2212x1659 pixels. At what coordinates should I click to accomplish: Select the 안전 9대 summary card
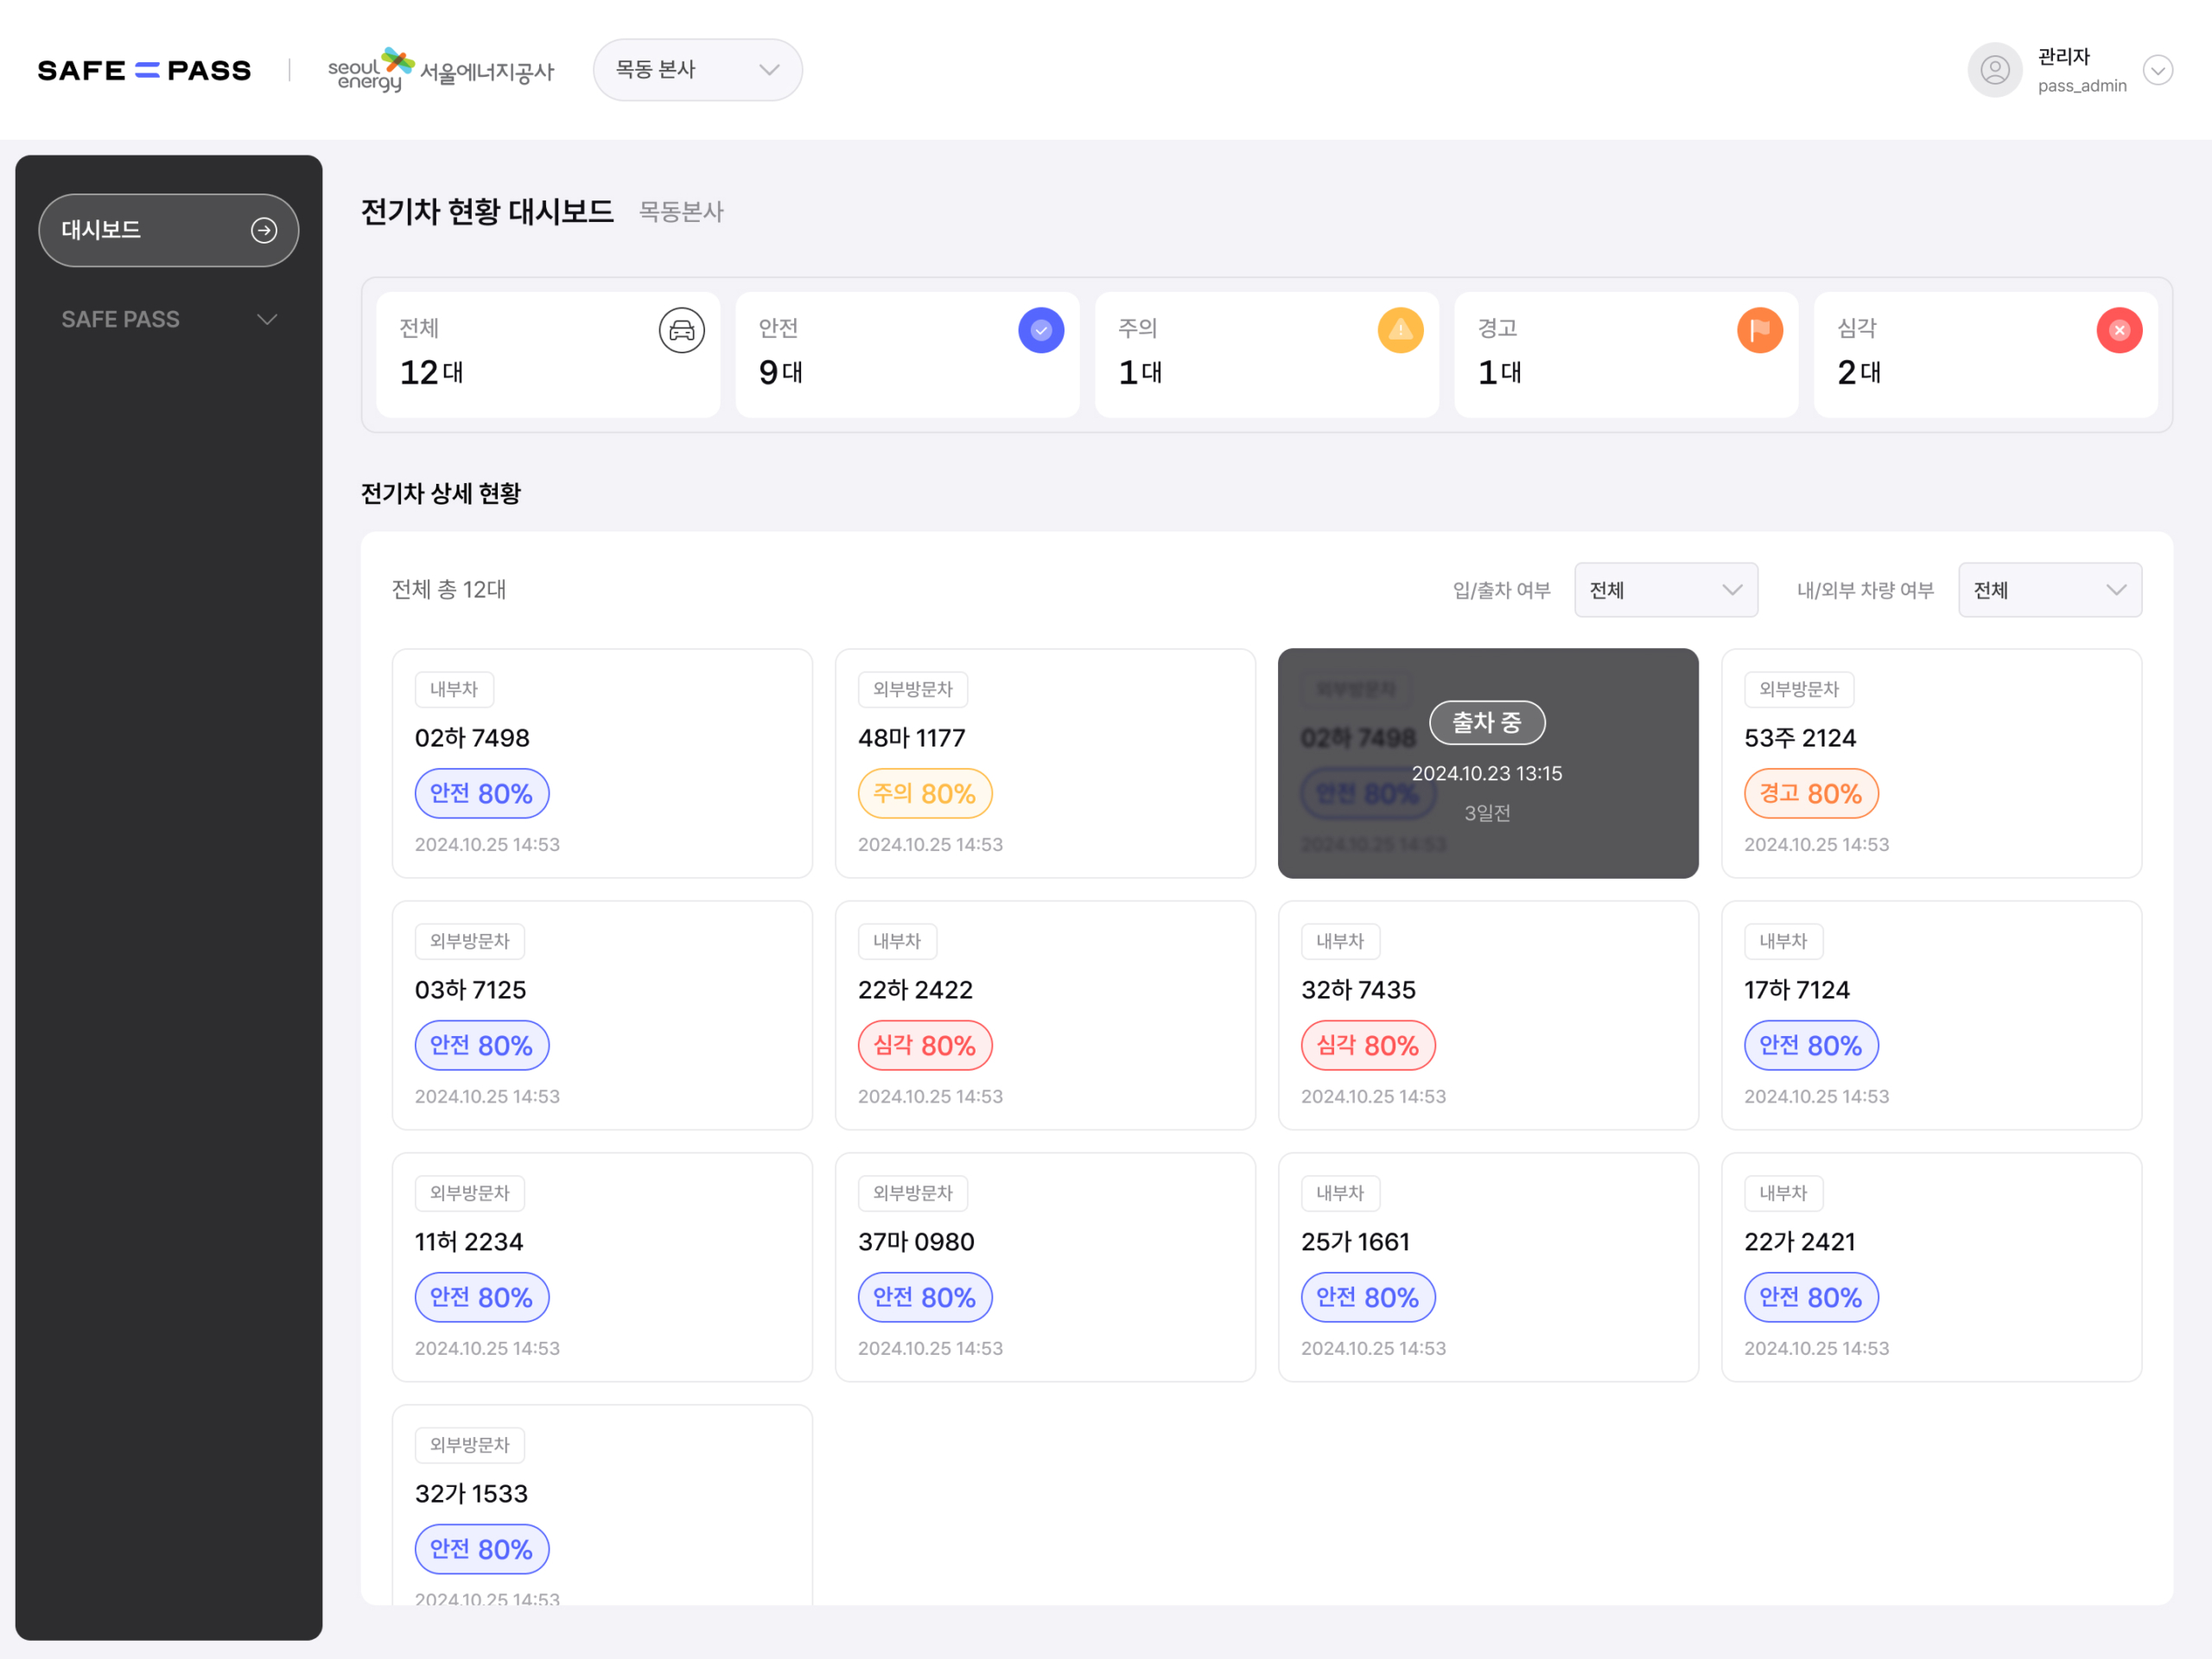(x=907, y=354)
